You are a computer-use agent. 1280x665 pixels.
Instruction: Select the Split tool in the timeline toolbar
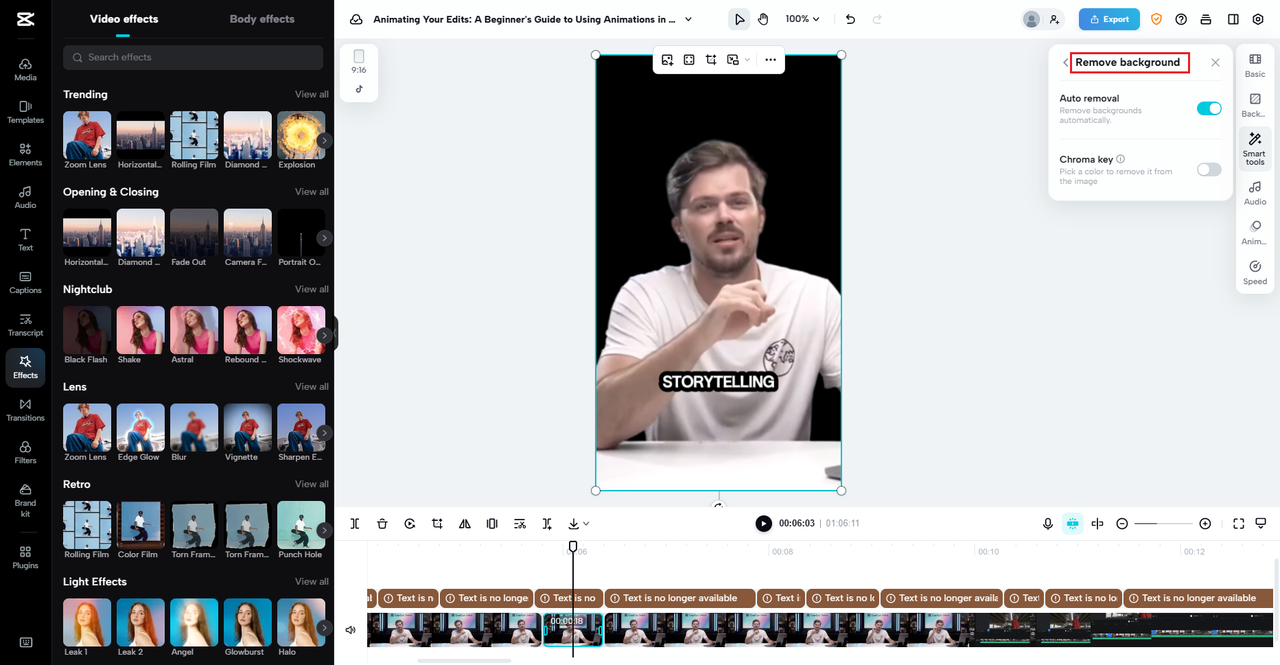click(x=353, y=523)
